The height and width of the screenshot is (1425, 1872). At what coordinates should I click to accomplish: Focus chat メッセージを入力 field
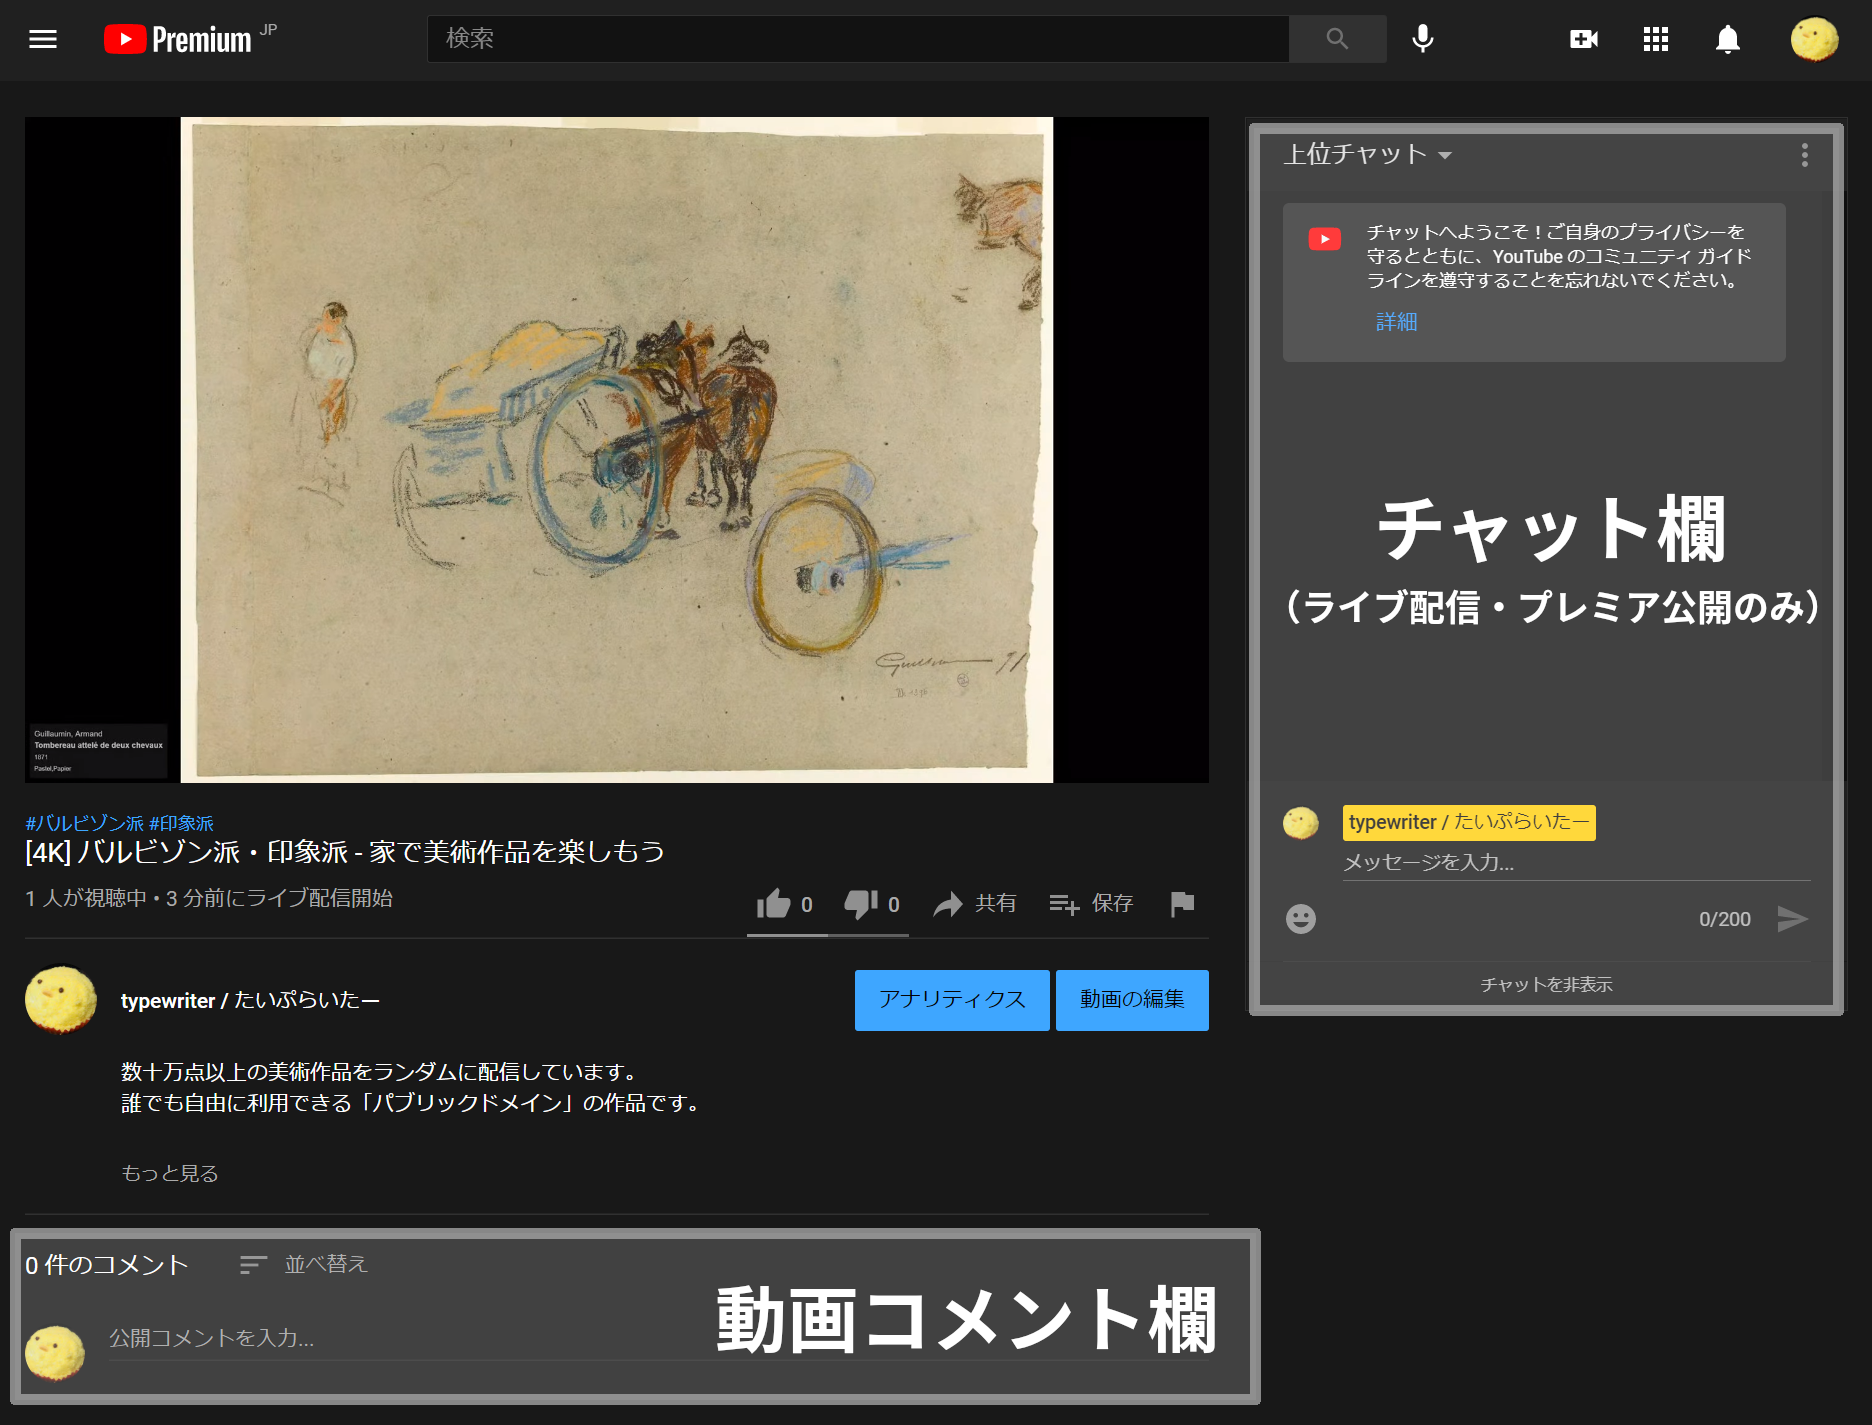coord(1576,863)
